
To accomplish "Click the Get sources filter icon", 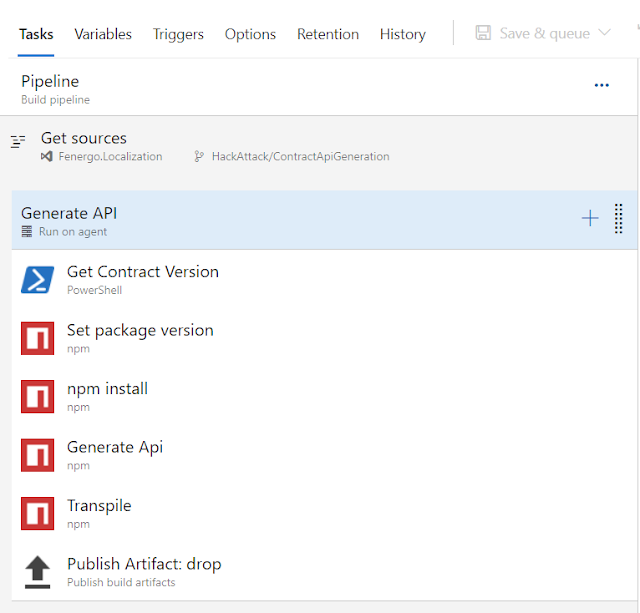I will click(18, 142).
